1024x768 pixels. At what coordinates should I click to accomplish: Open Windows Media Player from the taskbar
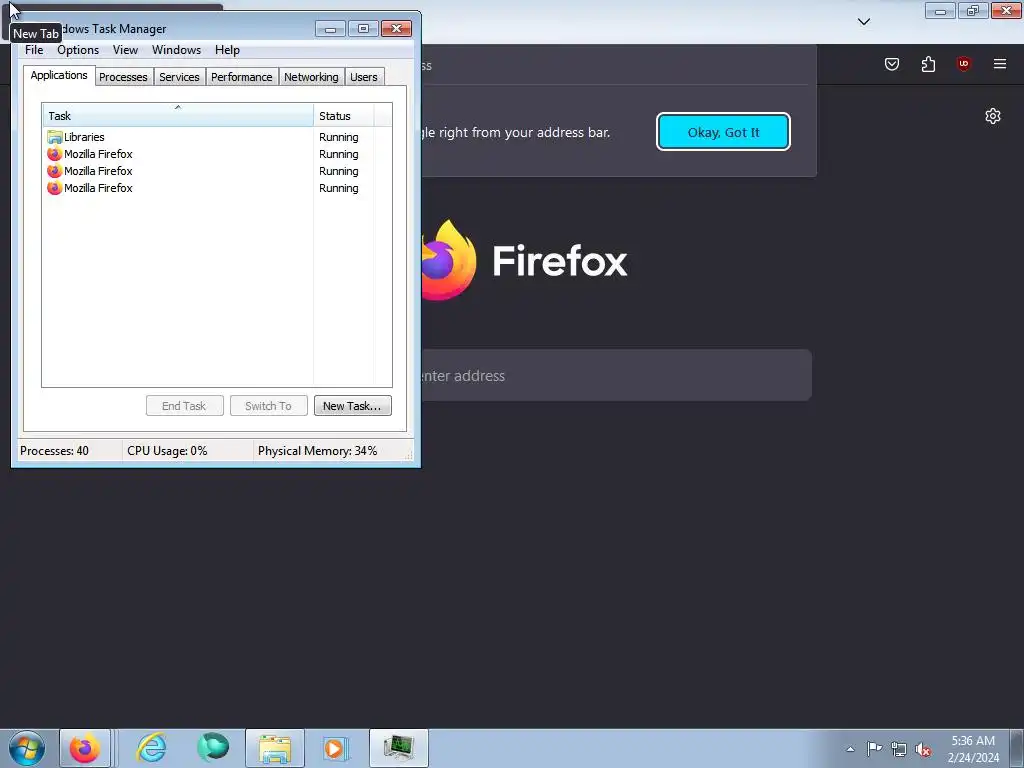pos(336,748)
